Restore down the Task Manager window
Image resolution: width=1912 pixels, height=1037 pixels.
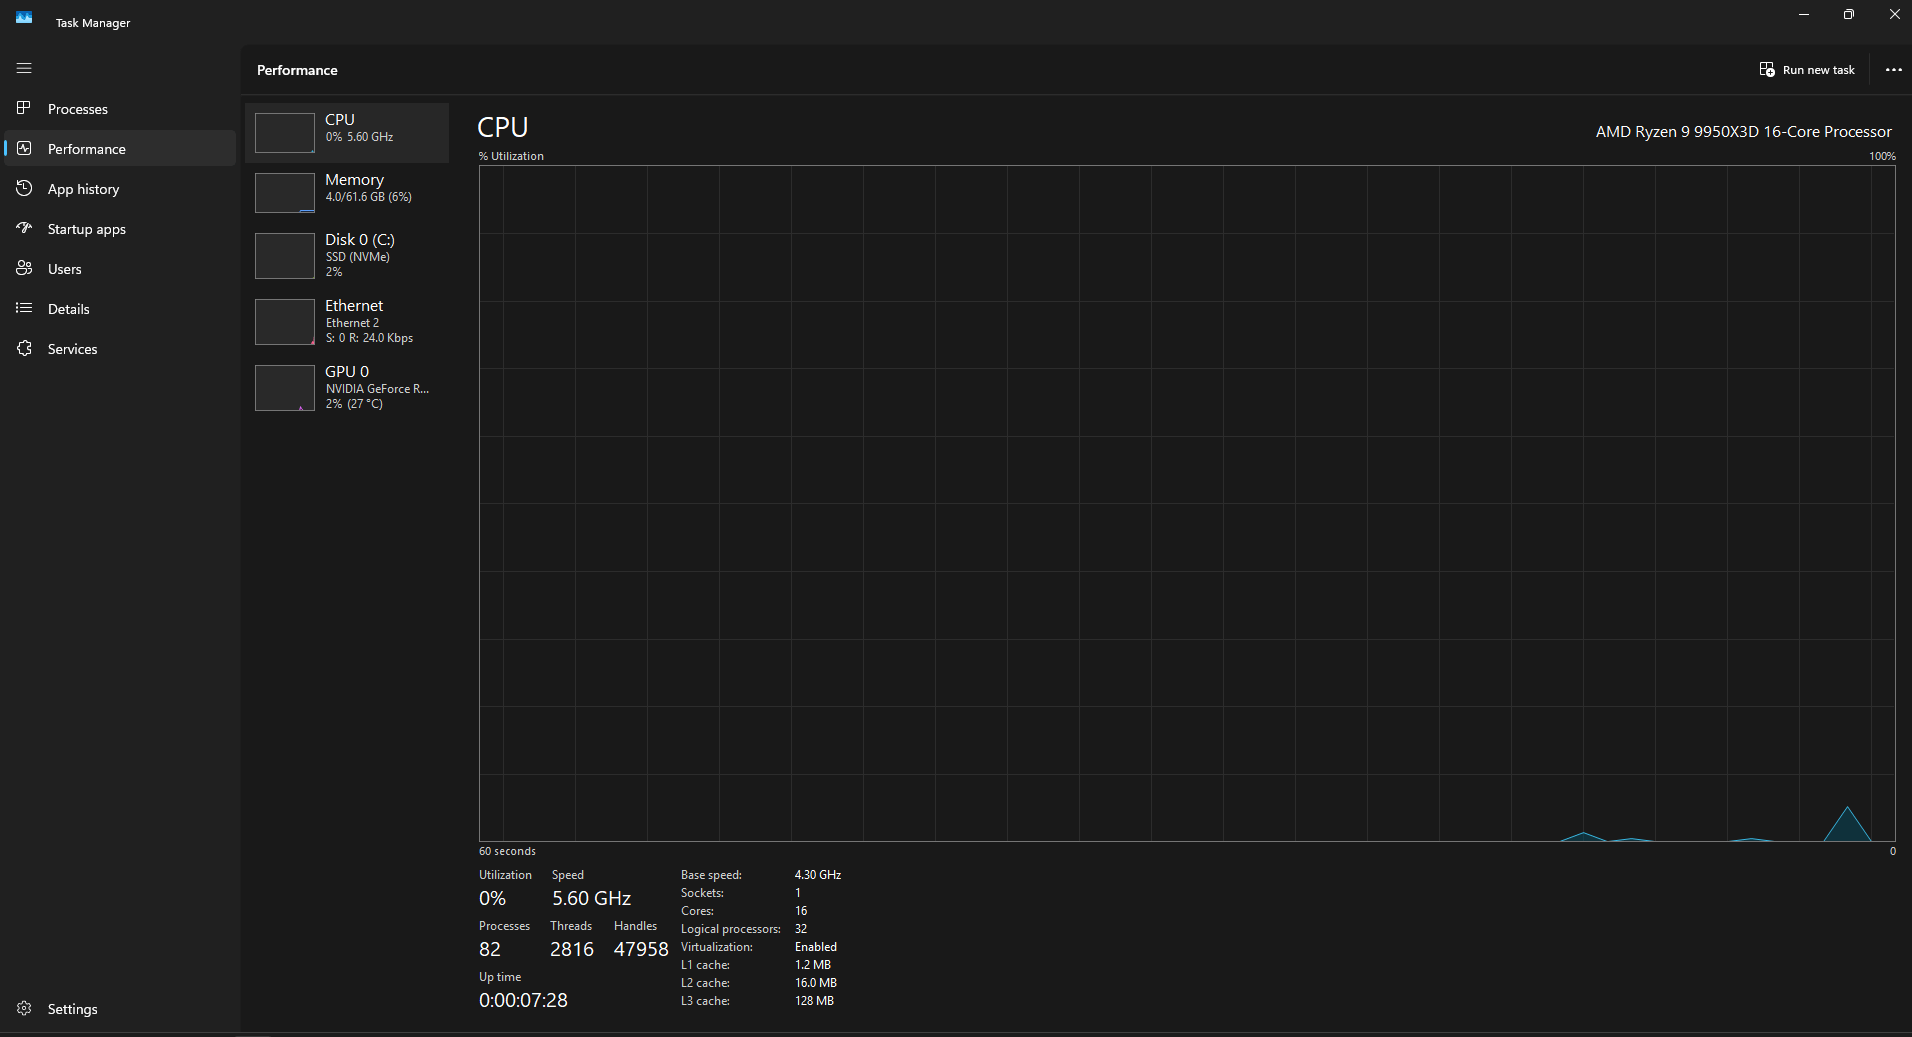click(x=1849, y=14)
